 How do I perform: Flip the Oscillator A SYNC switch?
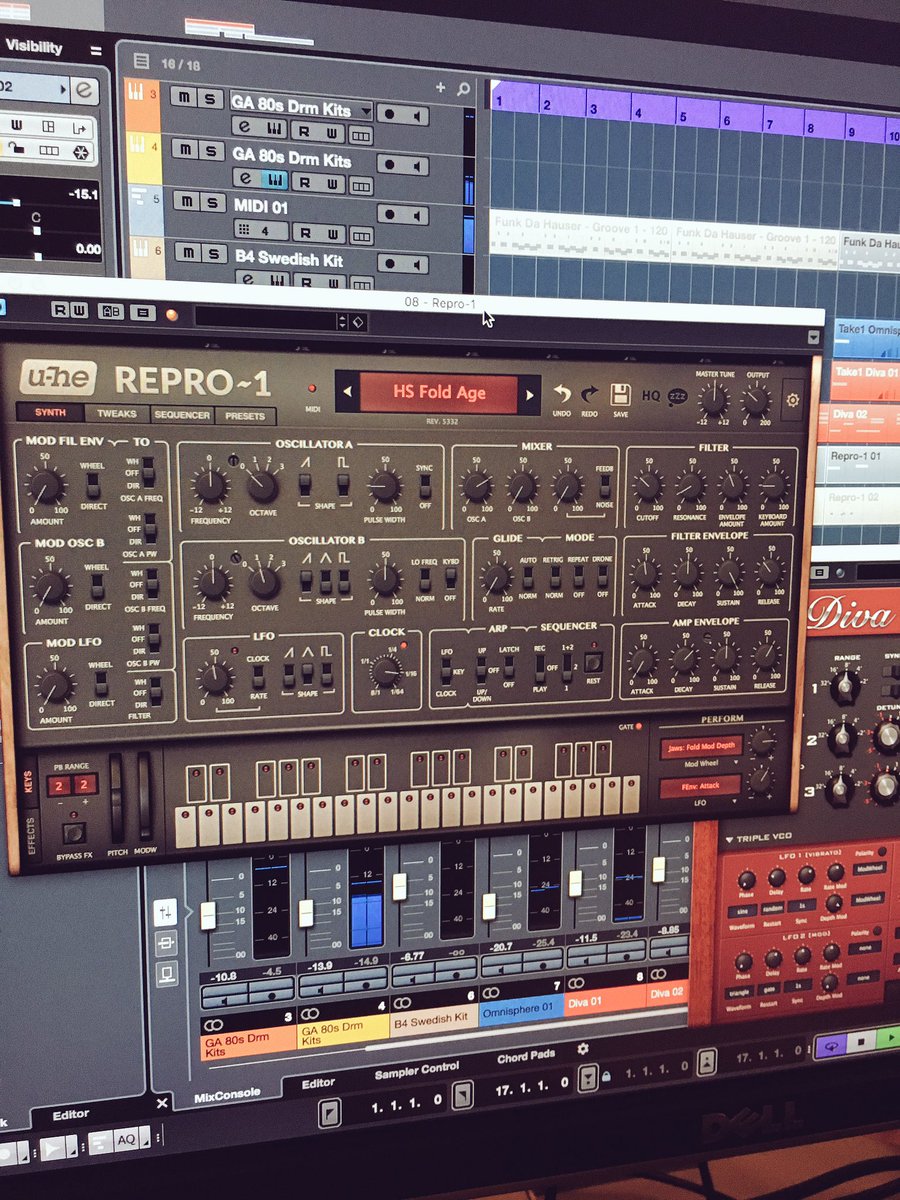click(425, 486)
